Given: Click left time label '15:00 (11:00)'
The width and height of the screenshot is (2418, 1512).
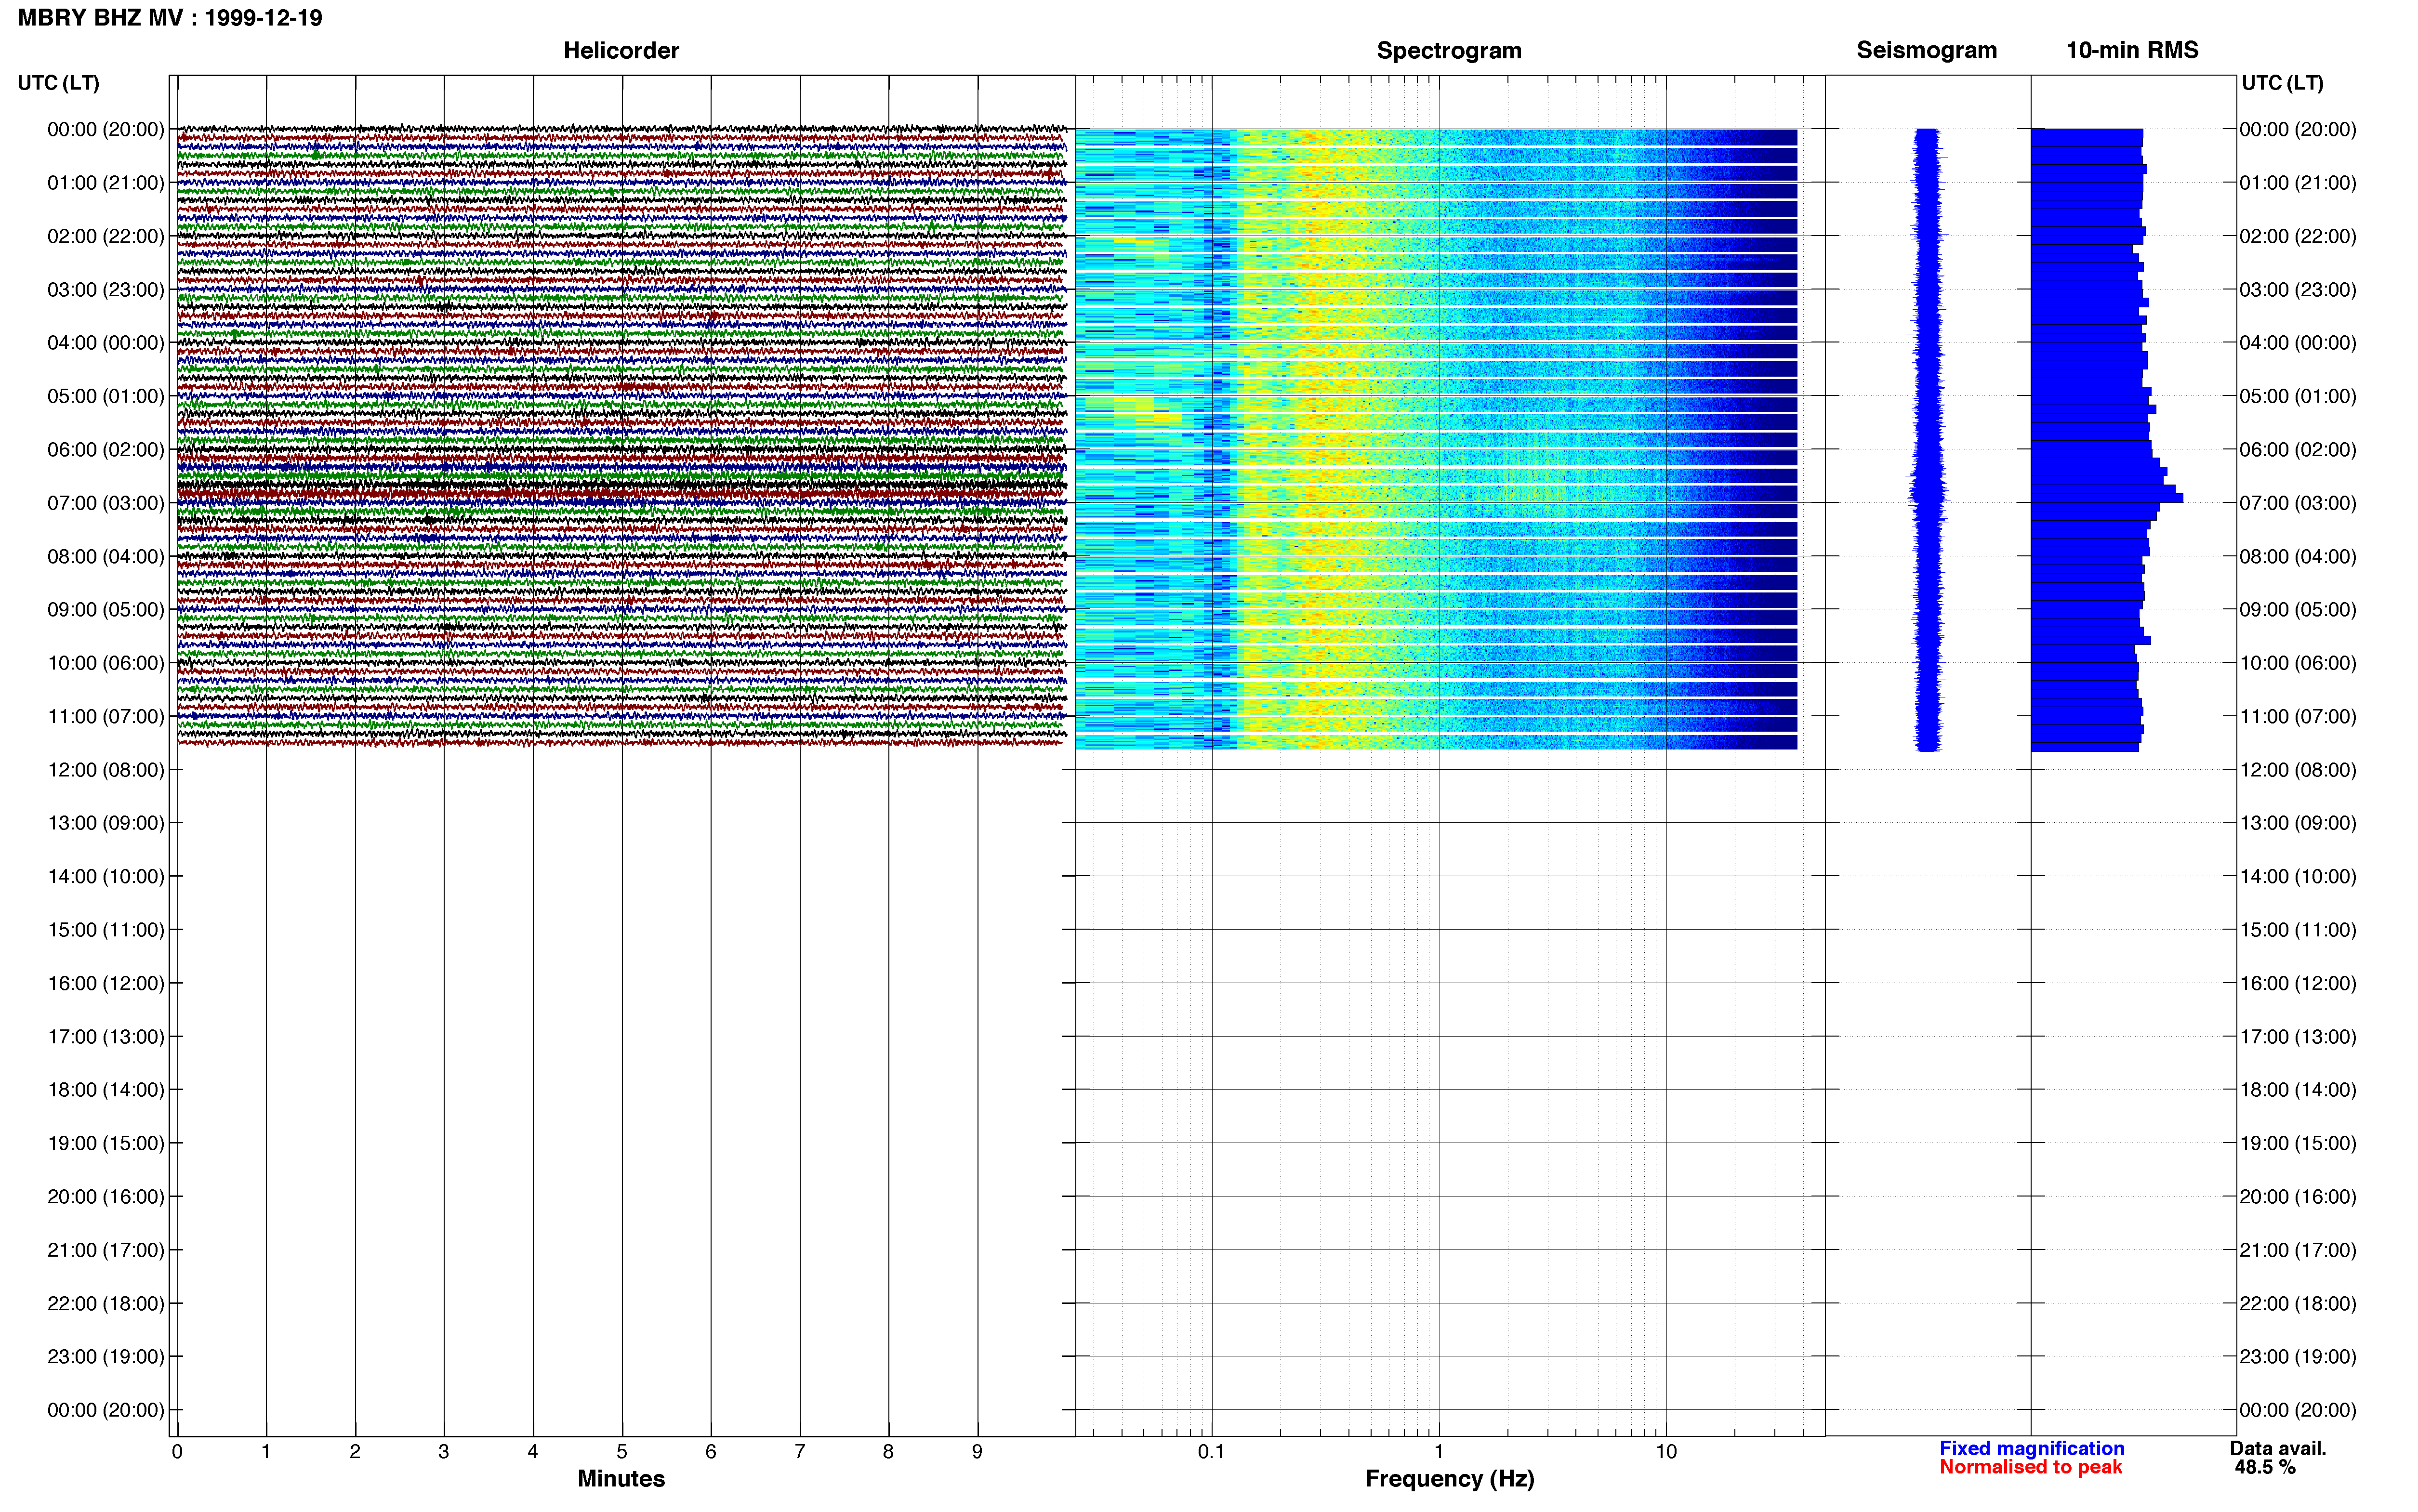Looking at the screenshot, I should 106,930.
